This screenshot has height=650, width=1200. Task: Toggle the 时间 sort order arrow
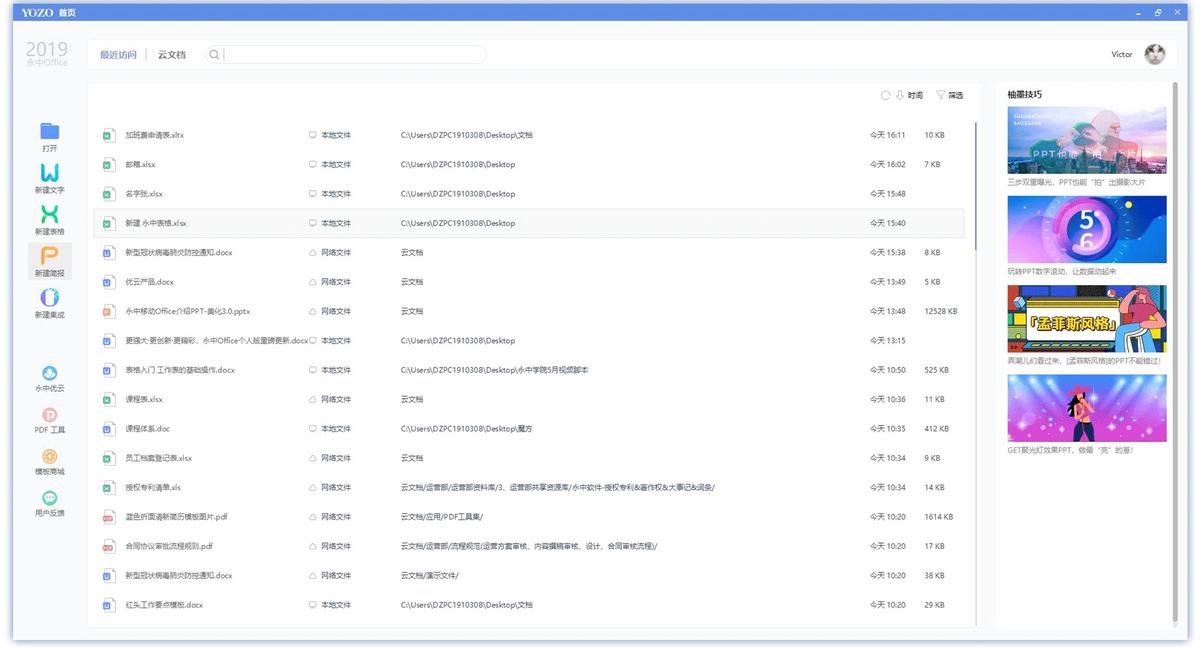897,94
